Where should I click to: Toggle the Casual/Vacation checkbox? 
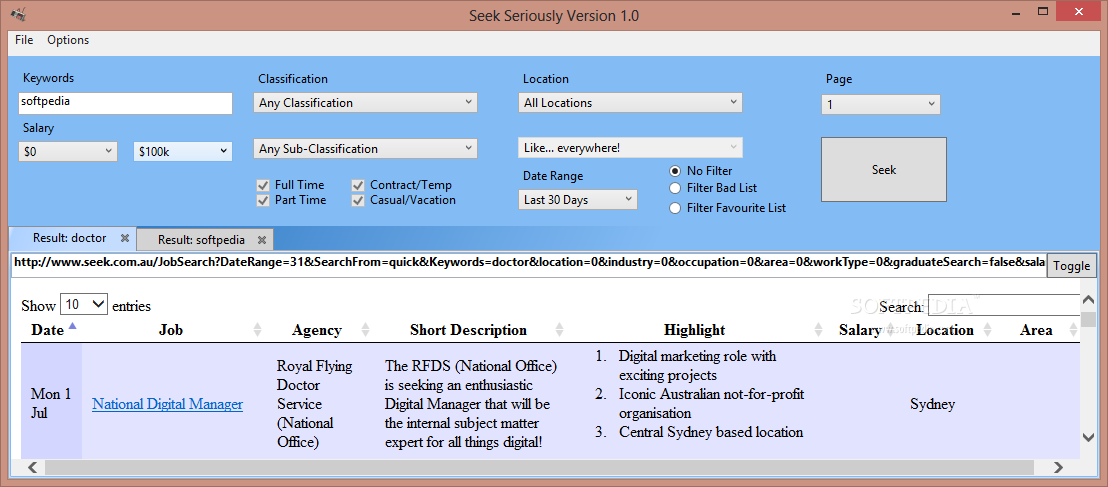(x=358, y=200)
